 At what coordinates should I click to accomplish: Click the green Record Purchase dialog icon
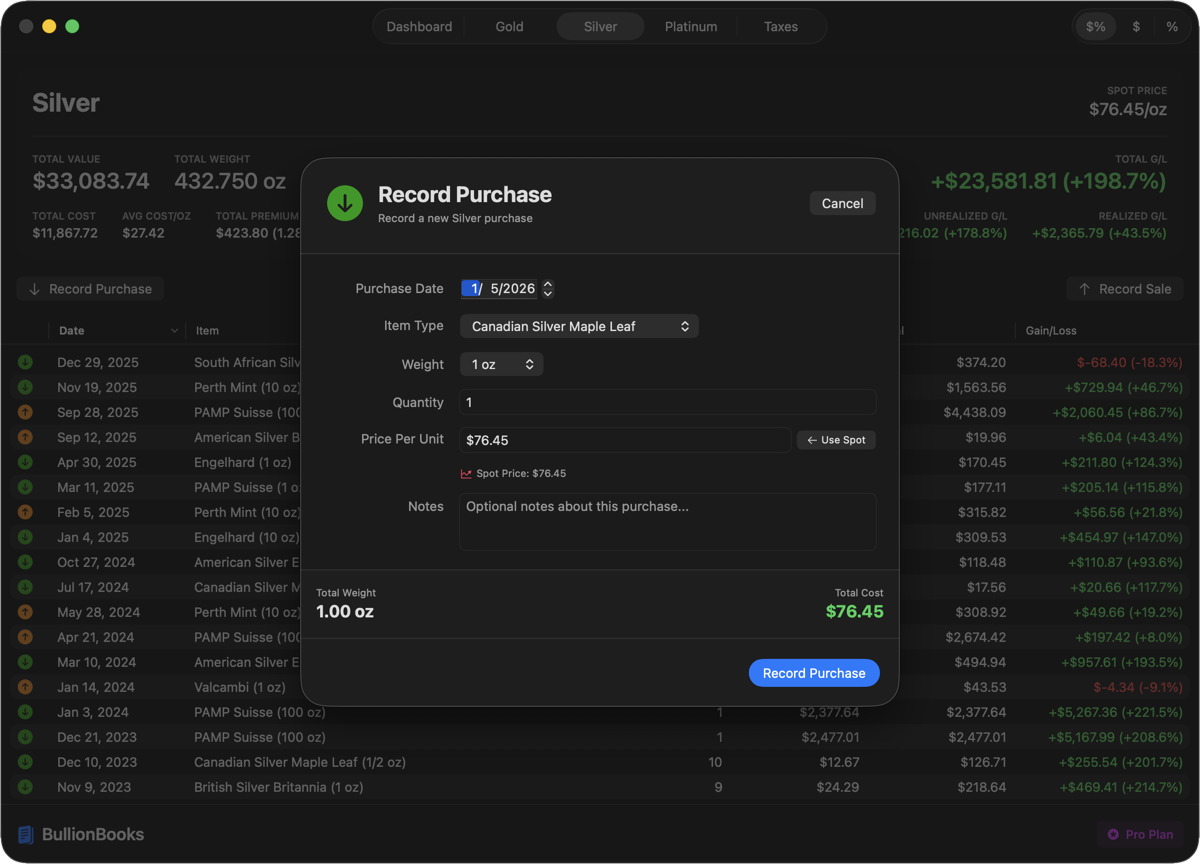pos(345,203)
